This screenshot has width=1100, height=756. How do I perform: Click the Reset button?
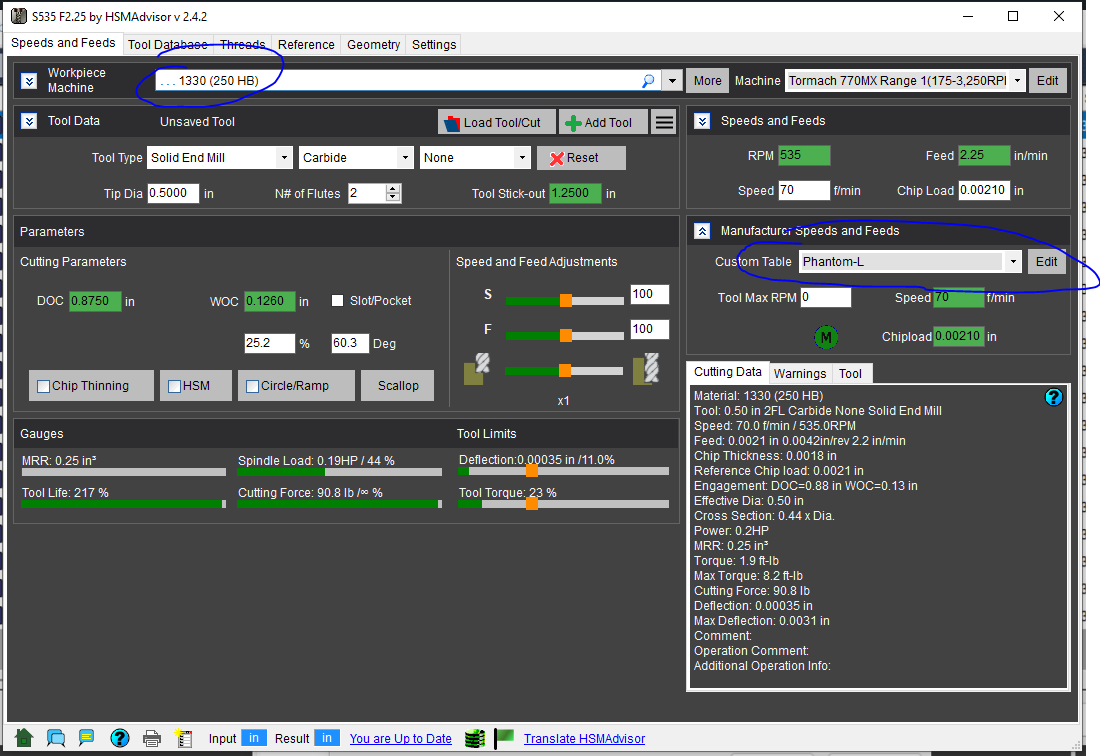click(581, 158)
